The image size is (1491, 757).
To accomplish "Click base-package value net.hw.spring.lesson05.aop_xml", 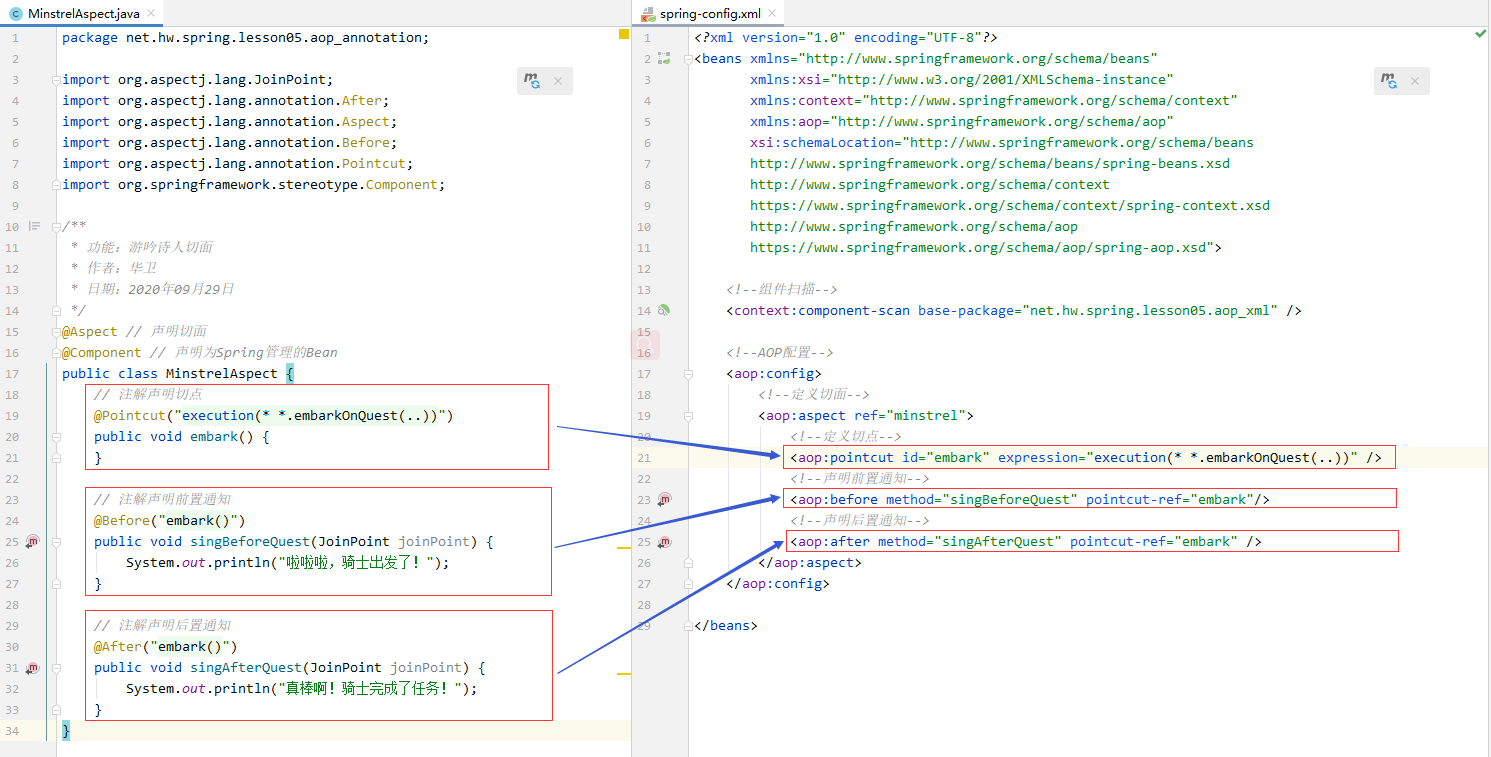I will (1149, 310).
